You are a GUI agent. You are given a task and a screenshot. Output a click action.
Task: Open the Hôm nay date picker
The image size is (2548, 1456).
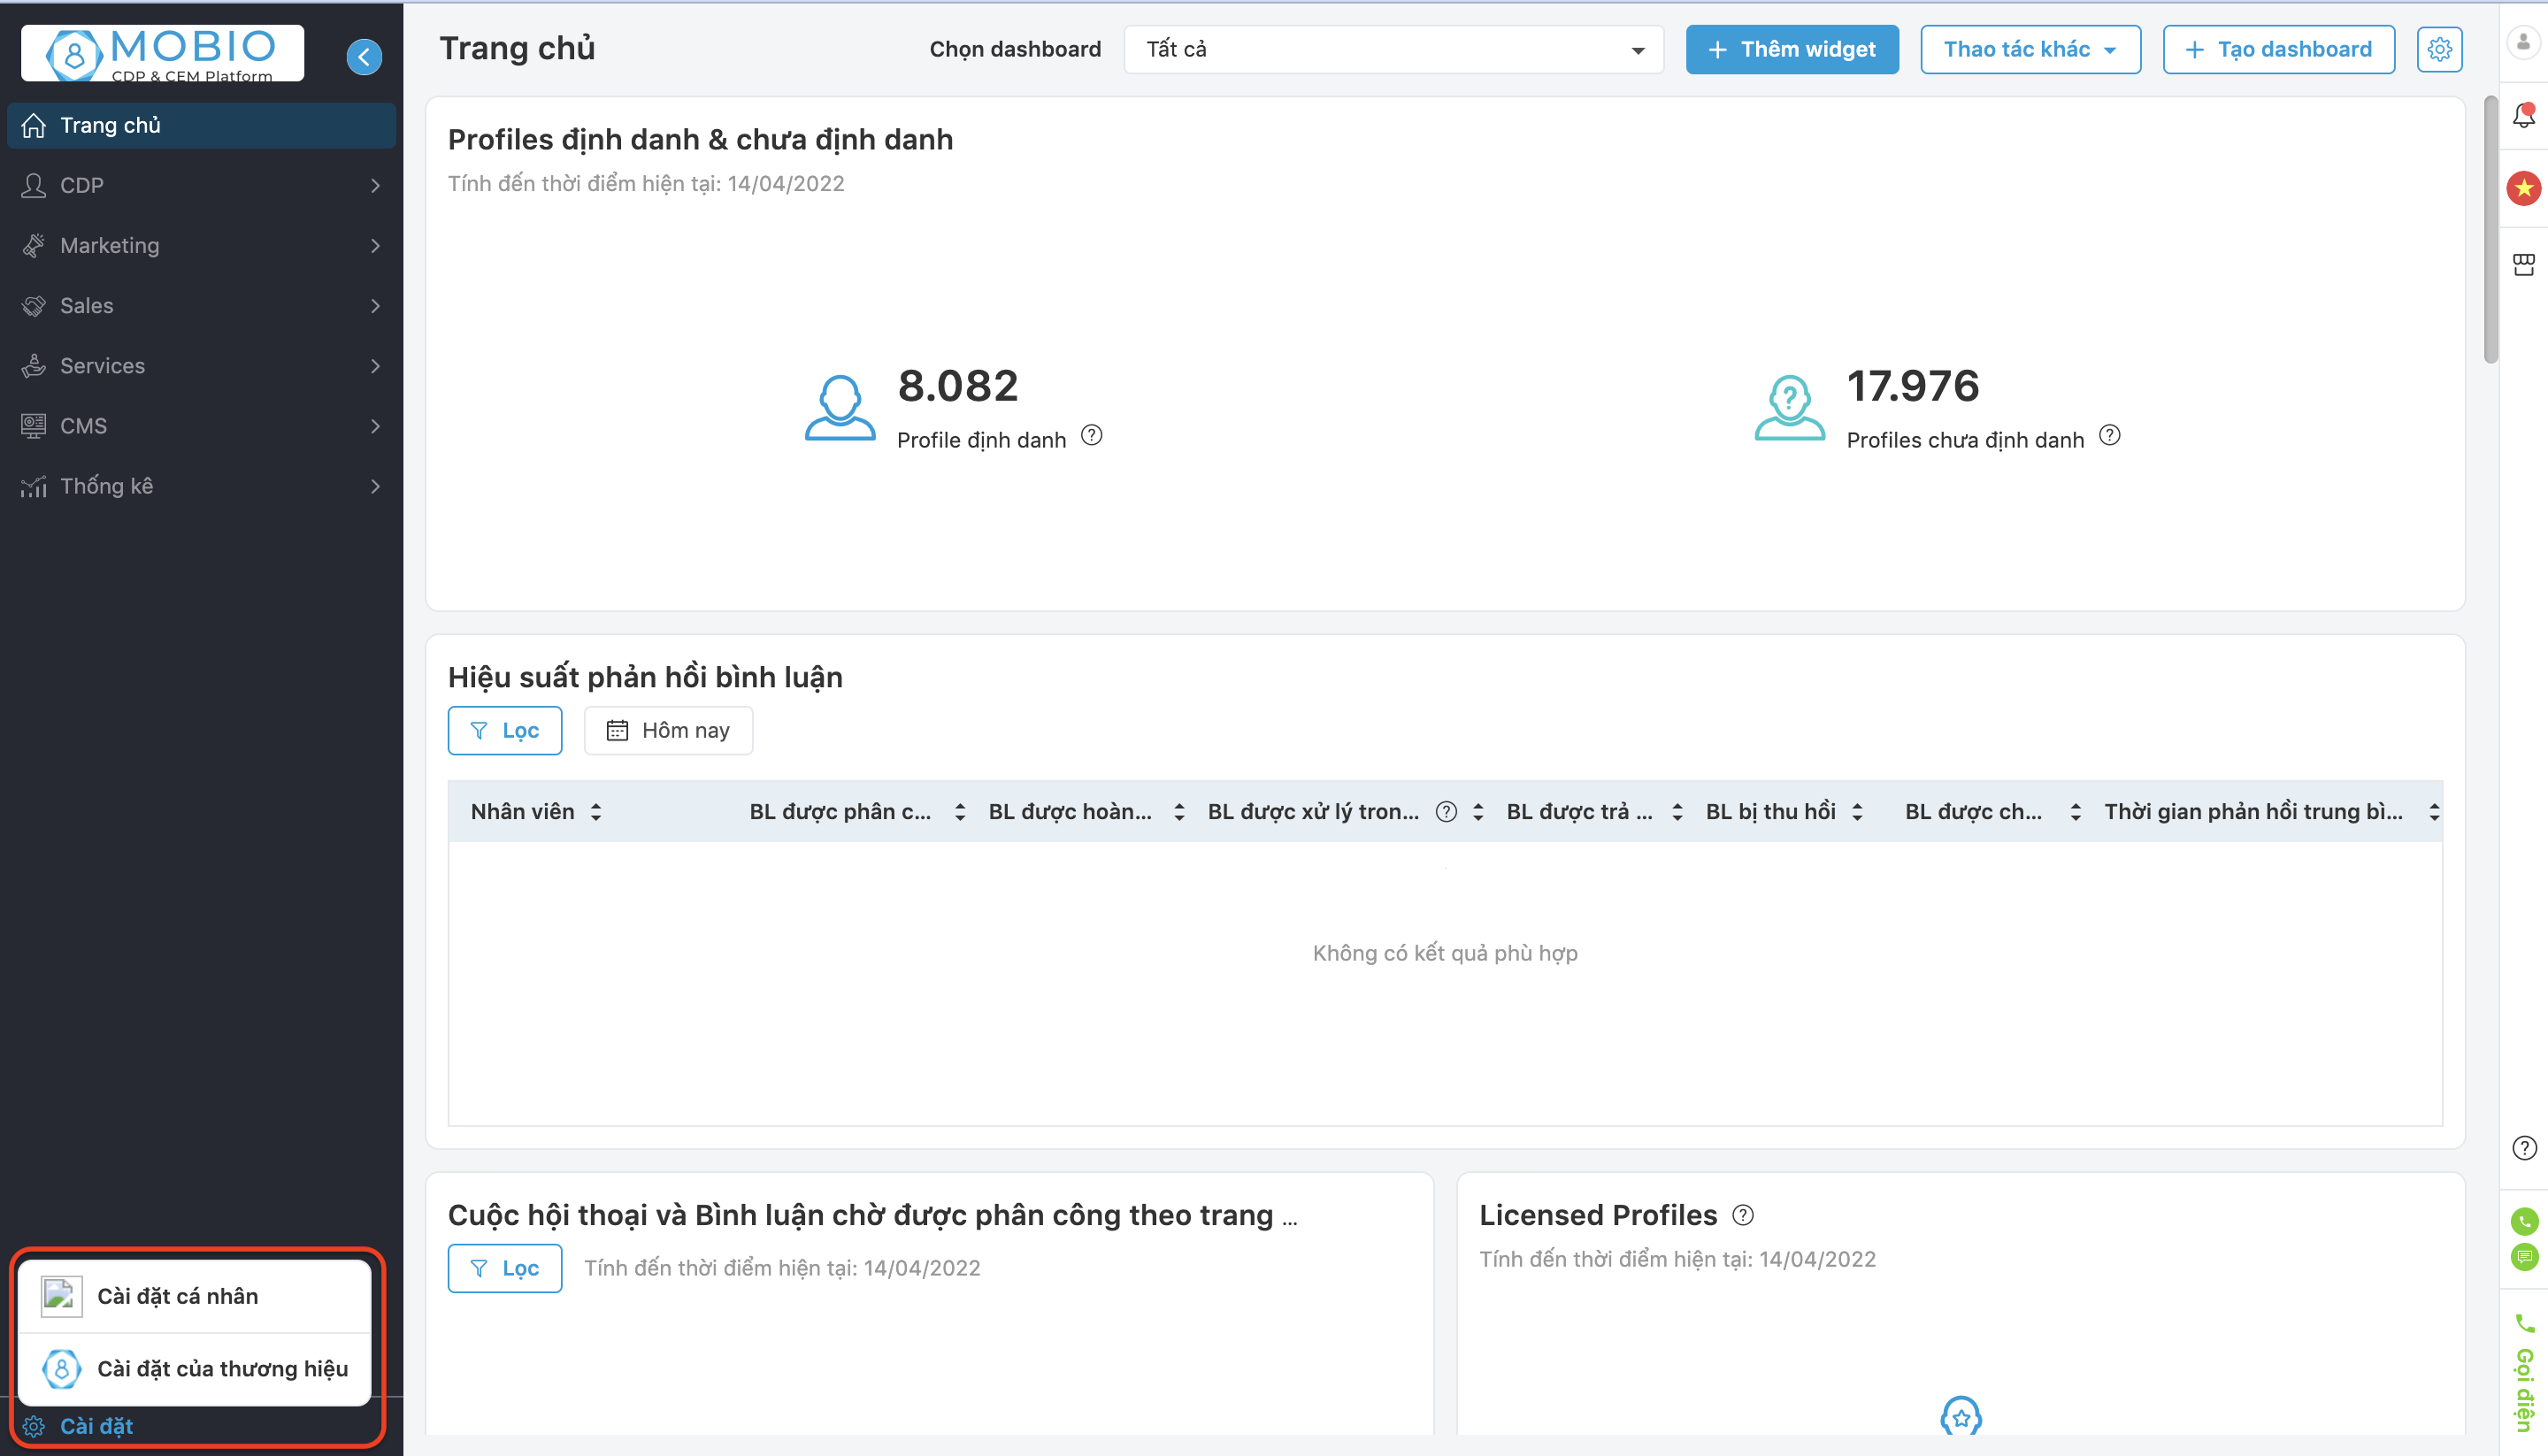[668, 731]
